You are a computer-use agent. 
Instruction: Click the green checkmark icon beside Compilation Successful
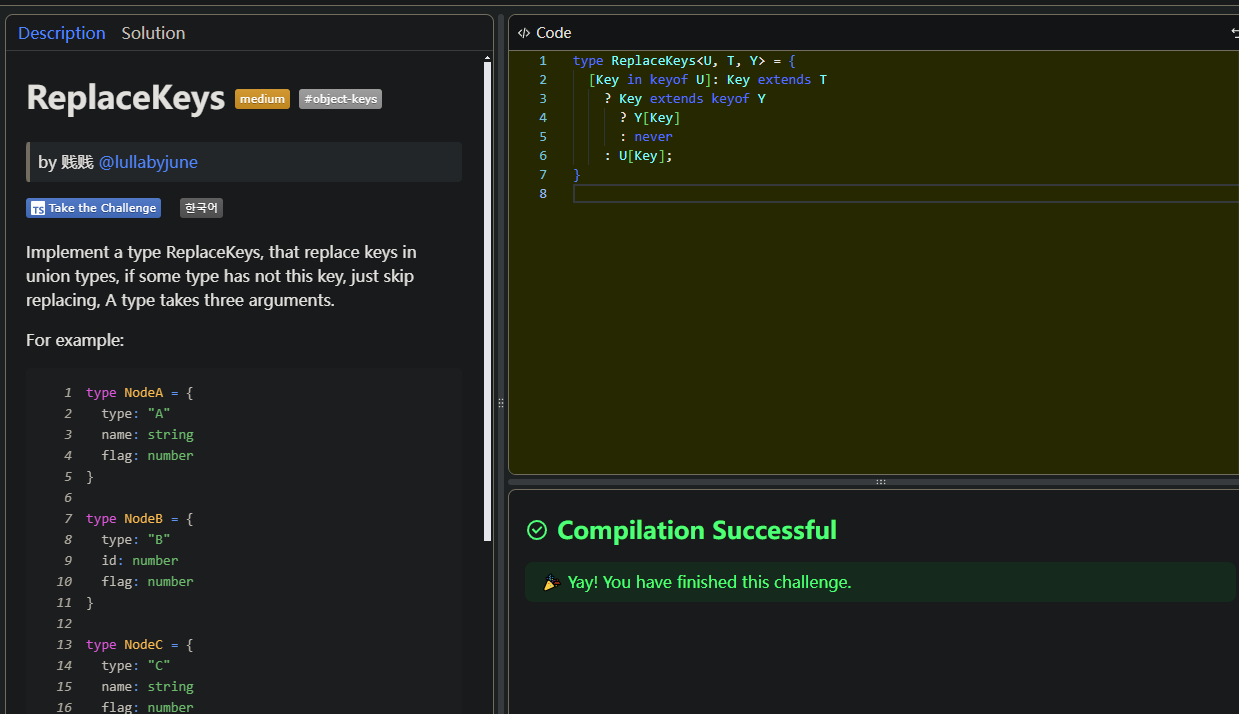[x=537, y=530]
